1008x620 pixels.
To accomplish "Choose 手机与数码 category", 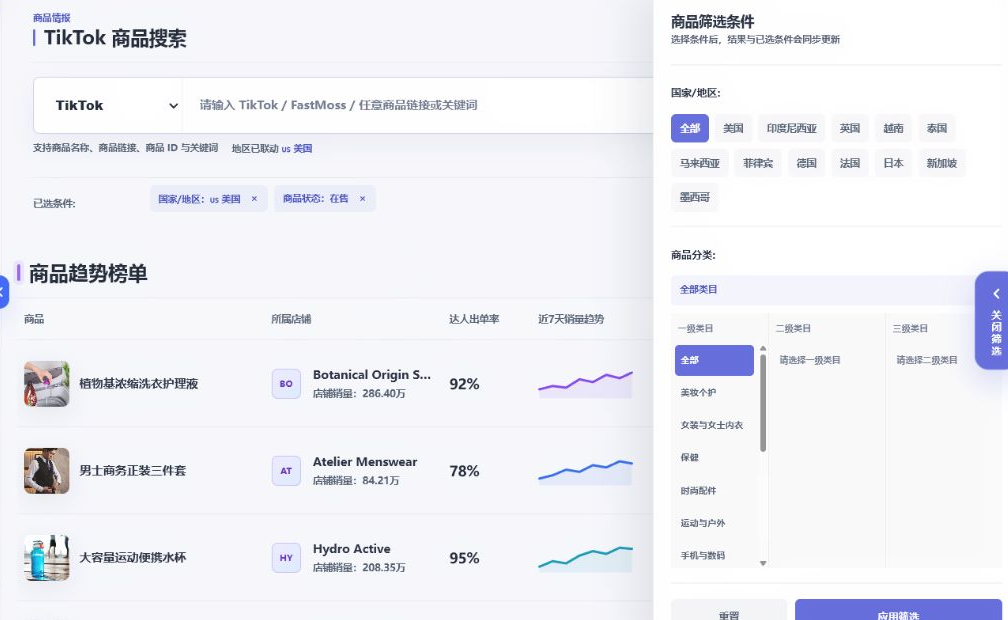I will (x=714, y=555).
